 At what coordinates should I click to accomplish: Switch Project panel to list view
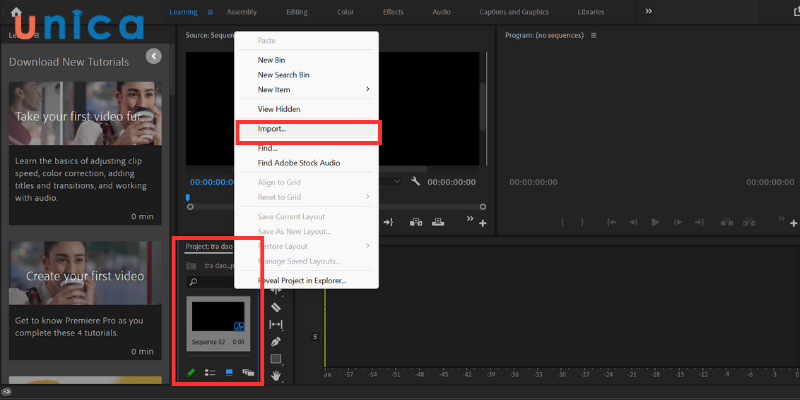click(x=210, y=373)
